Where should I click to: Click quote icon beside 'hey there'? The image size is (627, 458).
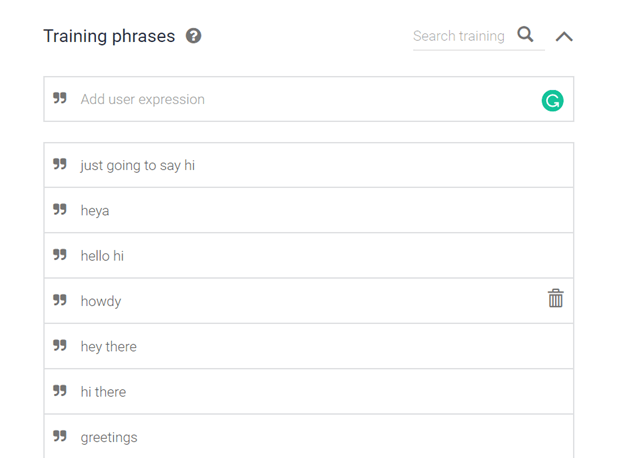tap(60, 346)
